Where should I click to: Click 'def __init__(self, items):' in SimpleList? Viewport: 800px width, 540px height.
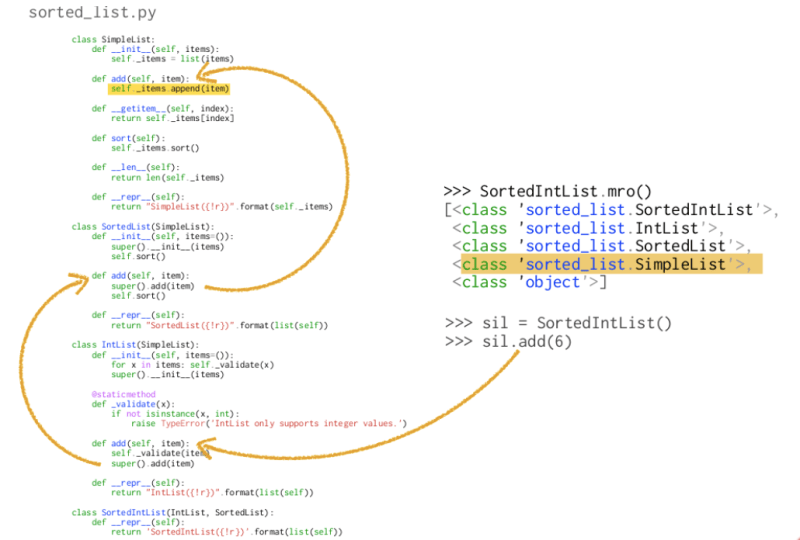[x=155, y=49]
